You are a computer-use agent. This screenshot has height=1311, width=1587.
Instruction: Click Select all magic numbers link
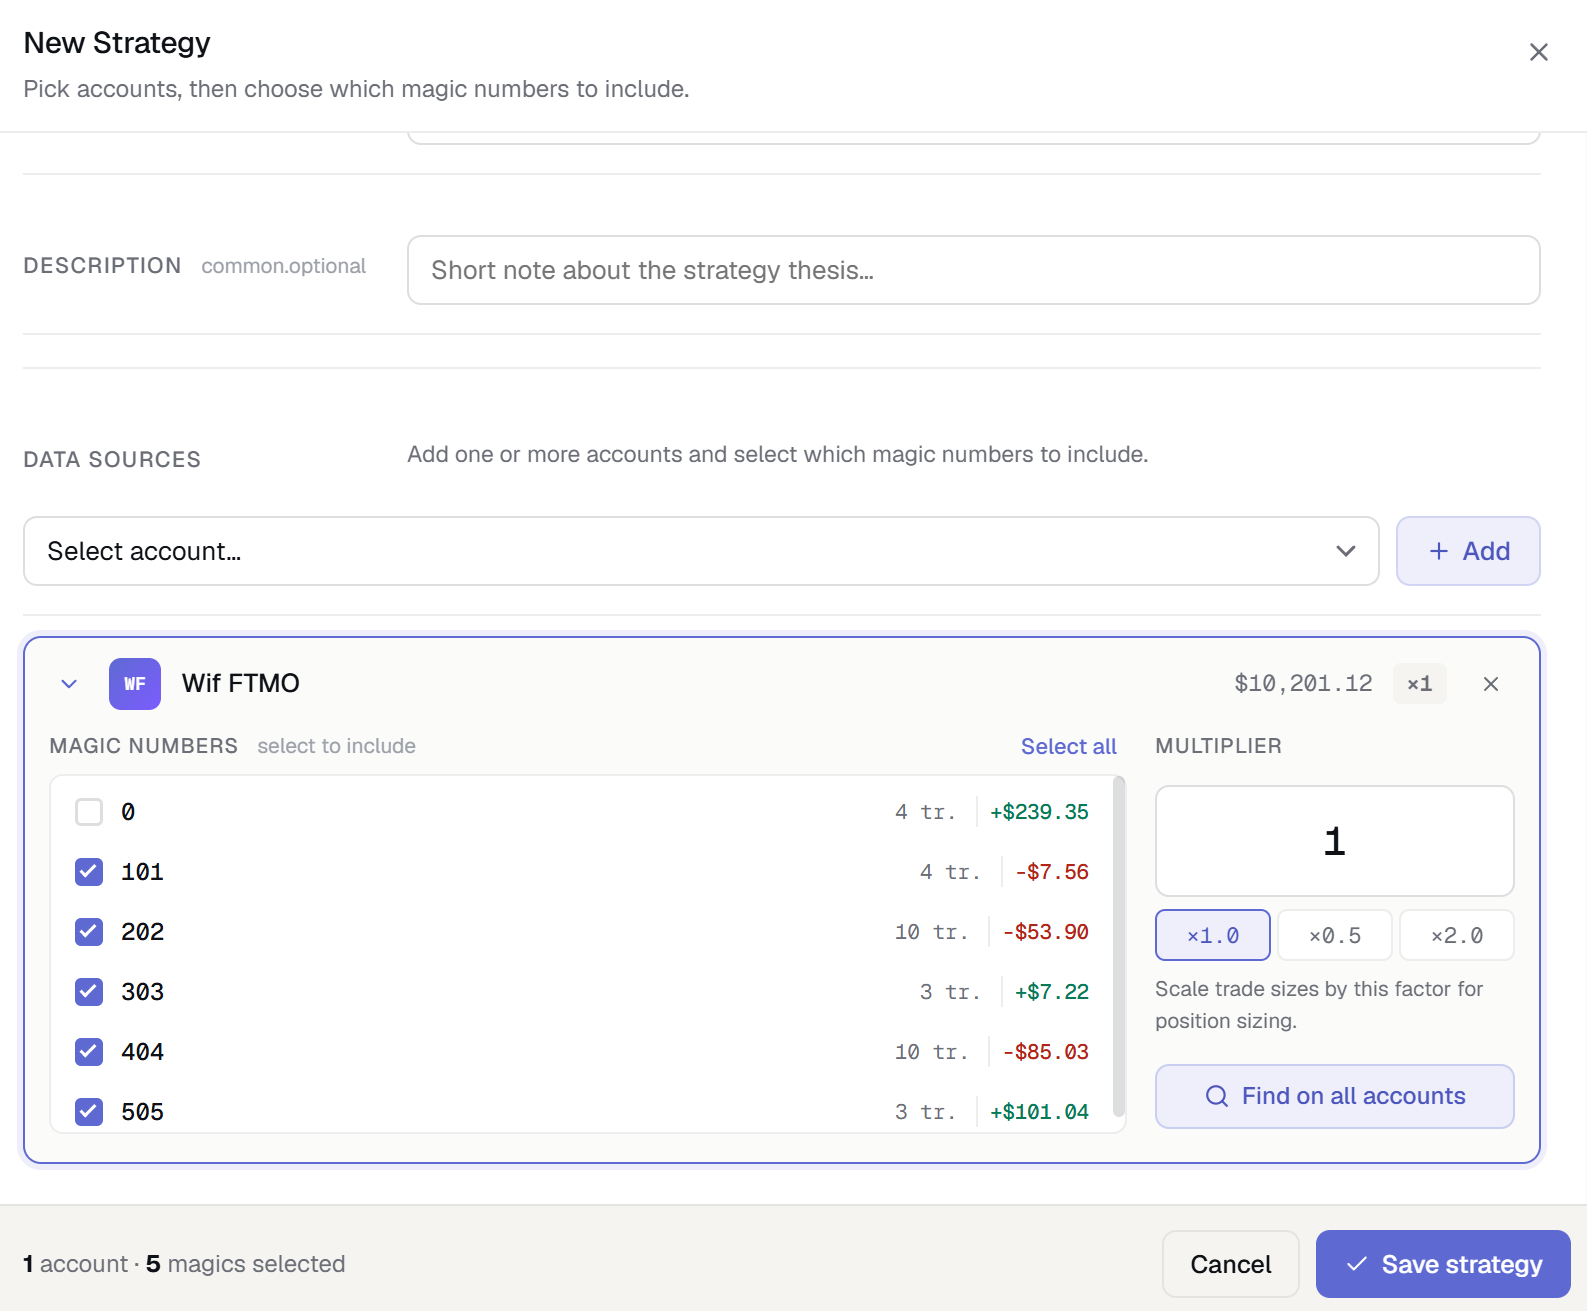(x=1068, y=746)
